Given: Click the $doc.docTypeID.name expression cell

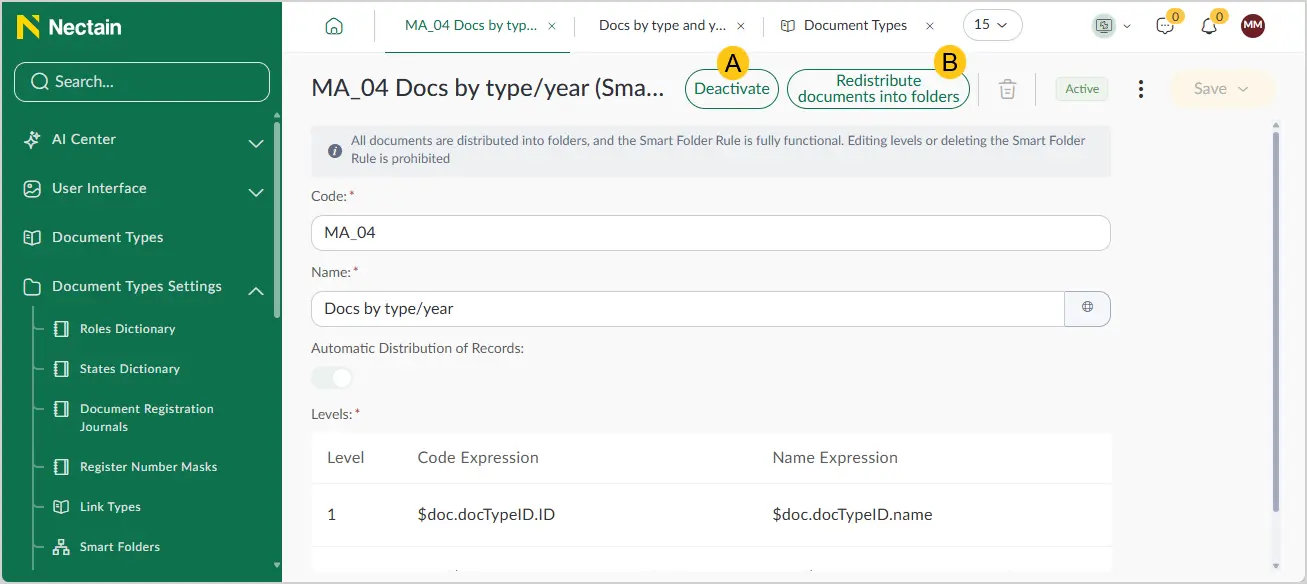Looking at the screenshot, I should 852,515.
